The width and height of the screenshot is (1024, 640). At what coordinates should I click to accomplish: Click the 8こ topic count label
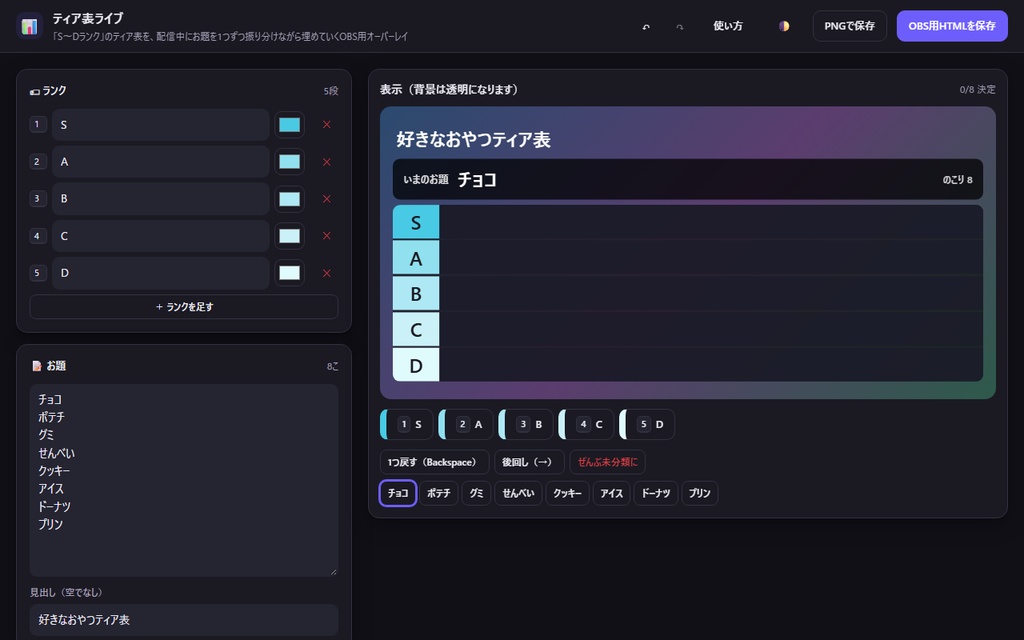(x=332, y=366)
